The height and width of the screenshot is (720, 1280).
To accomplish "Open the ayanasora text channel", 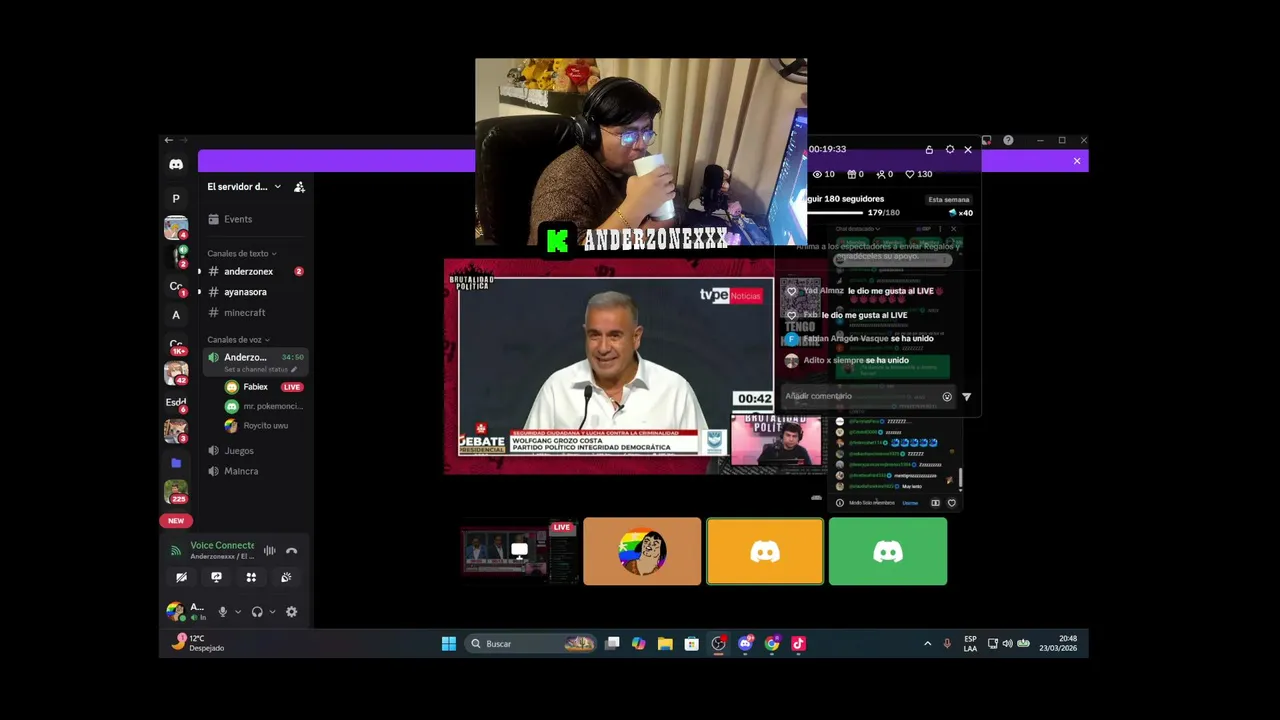I will [255, 292].
